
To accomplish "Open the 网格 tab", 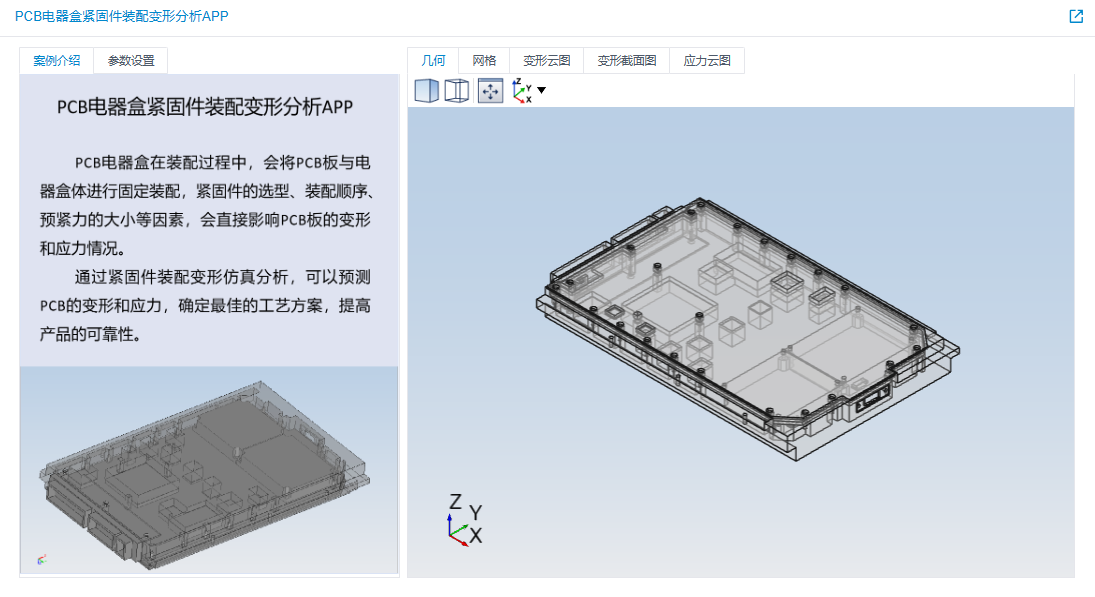I will (x=484, y=61).
